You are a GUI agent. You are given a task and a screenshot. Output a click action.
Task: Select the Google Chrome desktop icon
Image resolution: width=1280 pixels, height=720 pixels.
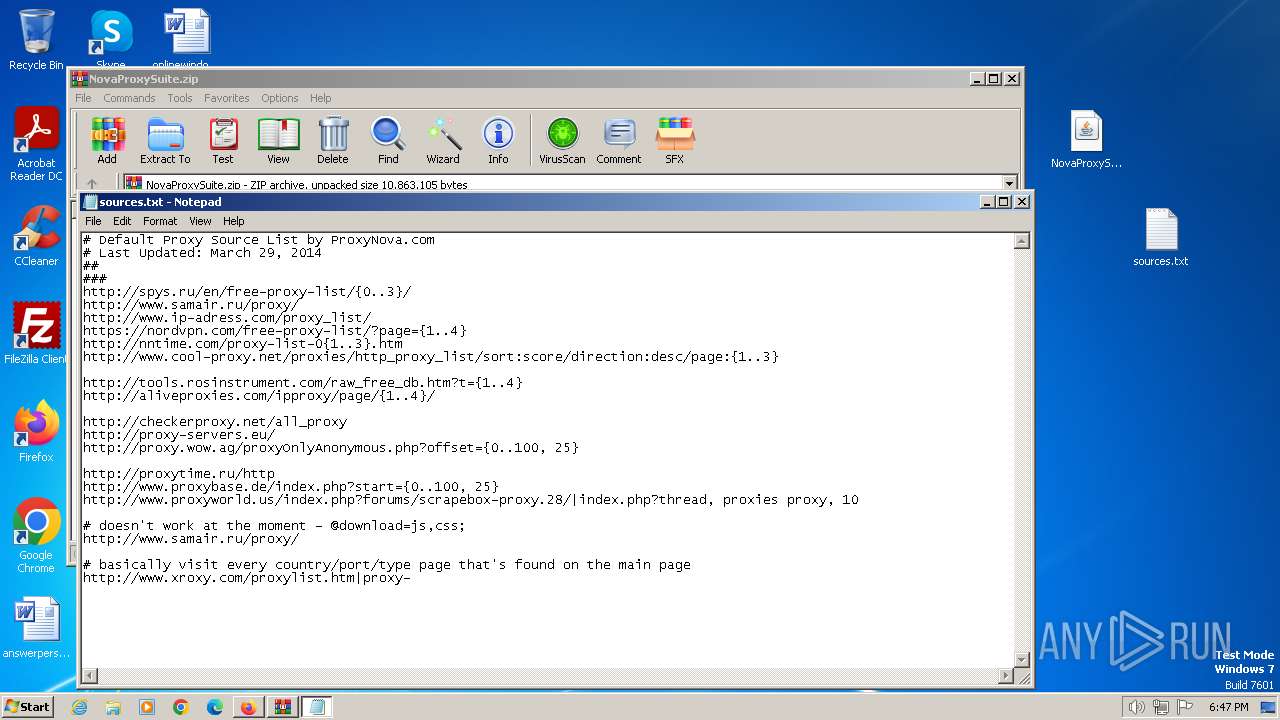pos(36,535)
